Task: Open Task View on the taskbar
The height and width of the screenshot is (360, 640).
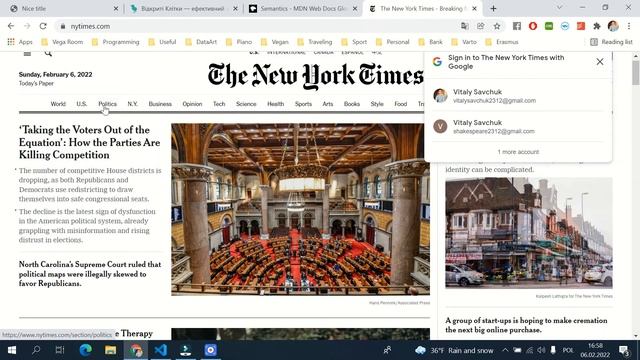Action: [60, 350]
